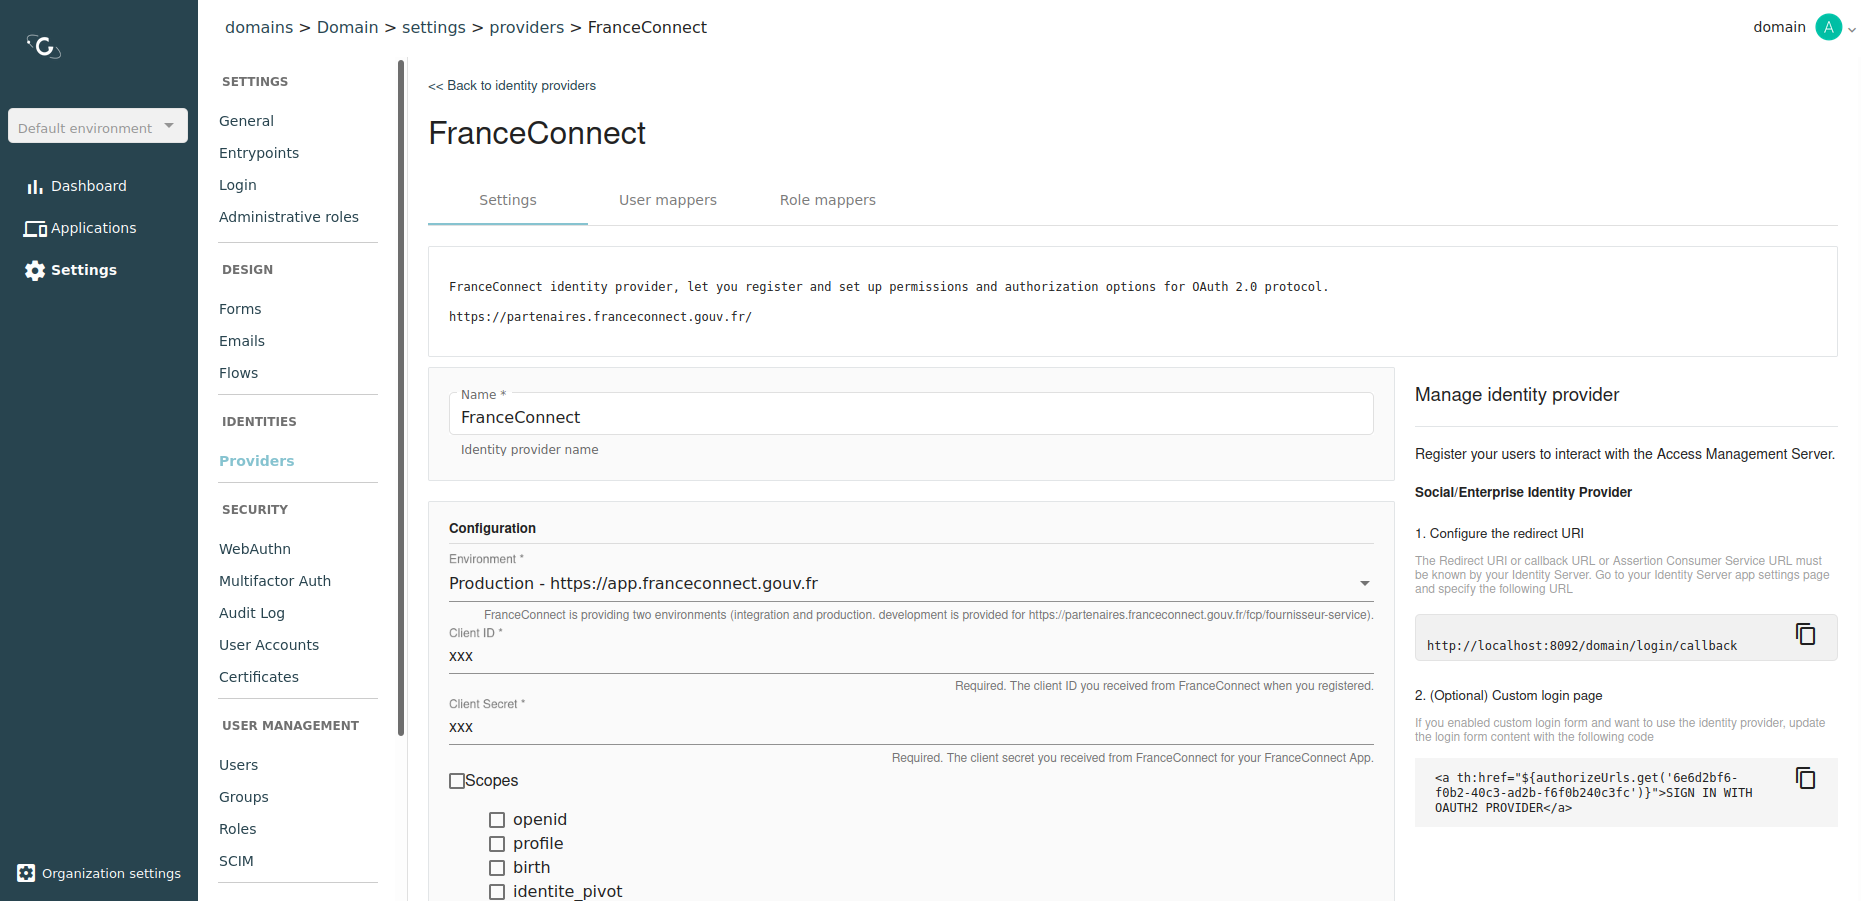Image resolution: width=1861 pixels, height=901 pixels.
Task: Expand the Default environment dropdown
Action: point(98,126)
